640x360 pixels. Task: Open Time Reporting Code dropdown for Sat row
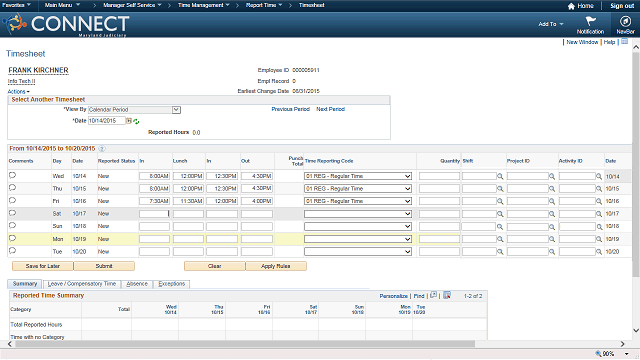[358, 214]
